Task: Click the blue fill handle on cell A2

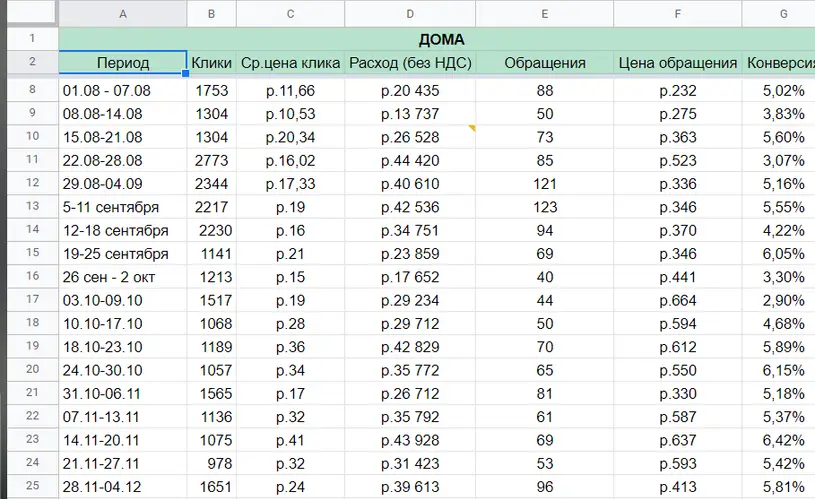Action: click(186, 73)
